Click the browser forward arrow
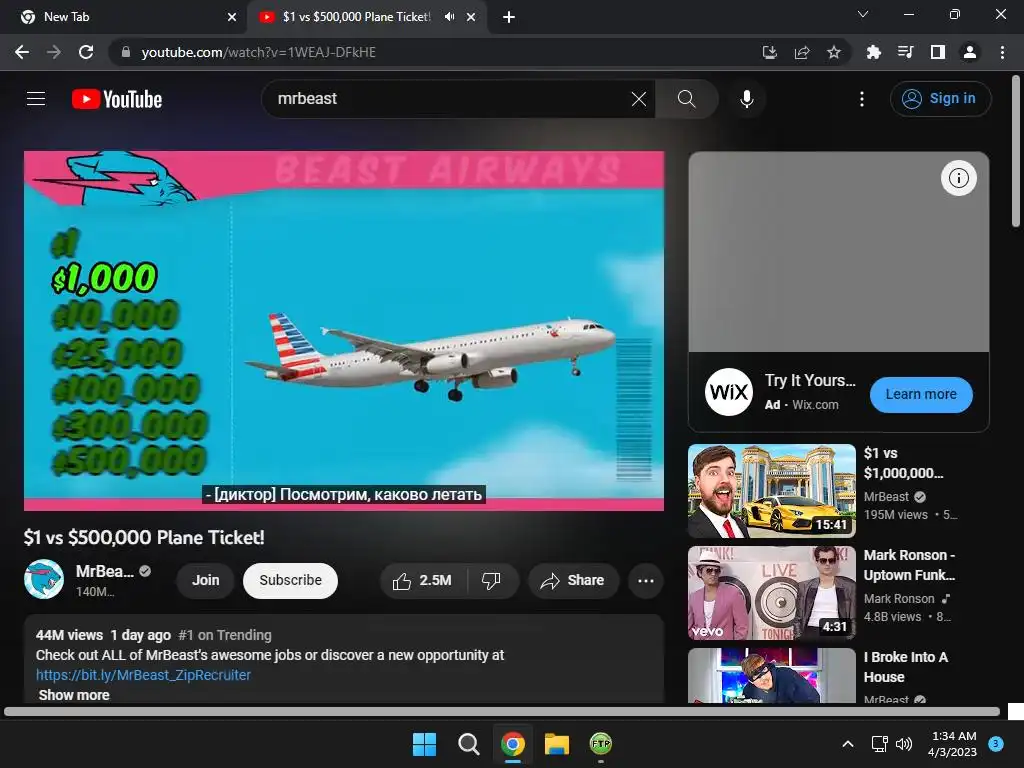The width and height of the screenshot is (1024, 768). 54,52
